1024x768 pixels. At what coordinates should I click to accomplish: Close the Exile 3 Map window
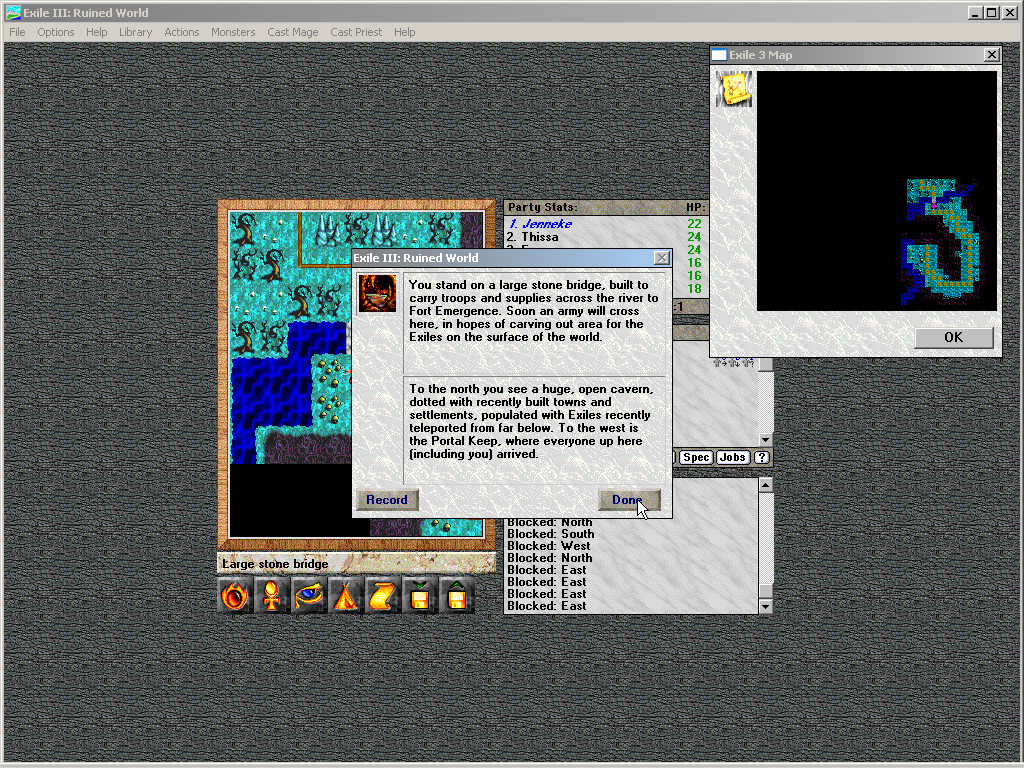[991, 55]
